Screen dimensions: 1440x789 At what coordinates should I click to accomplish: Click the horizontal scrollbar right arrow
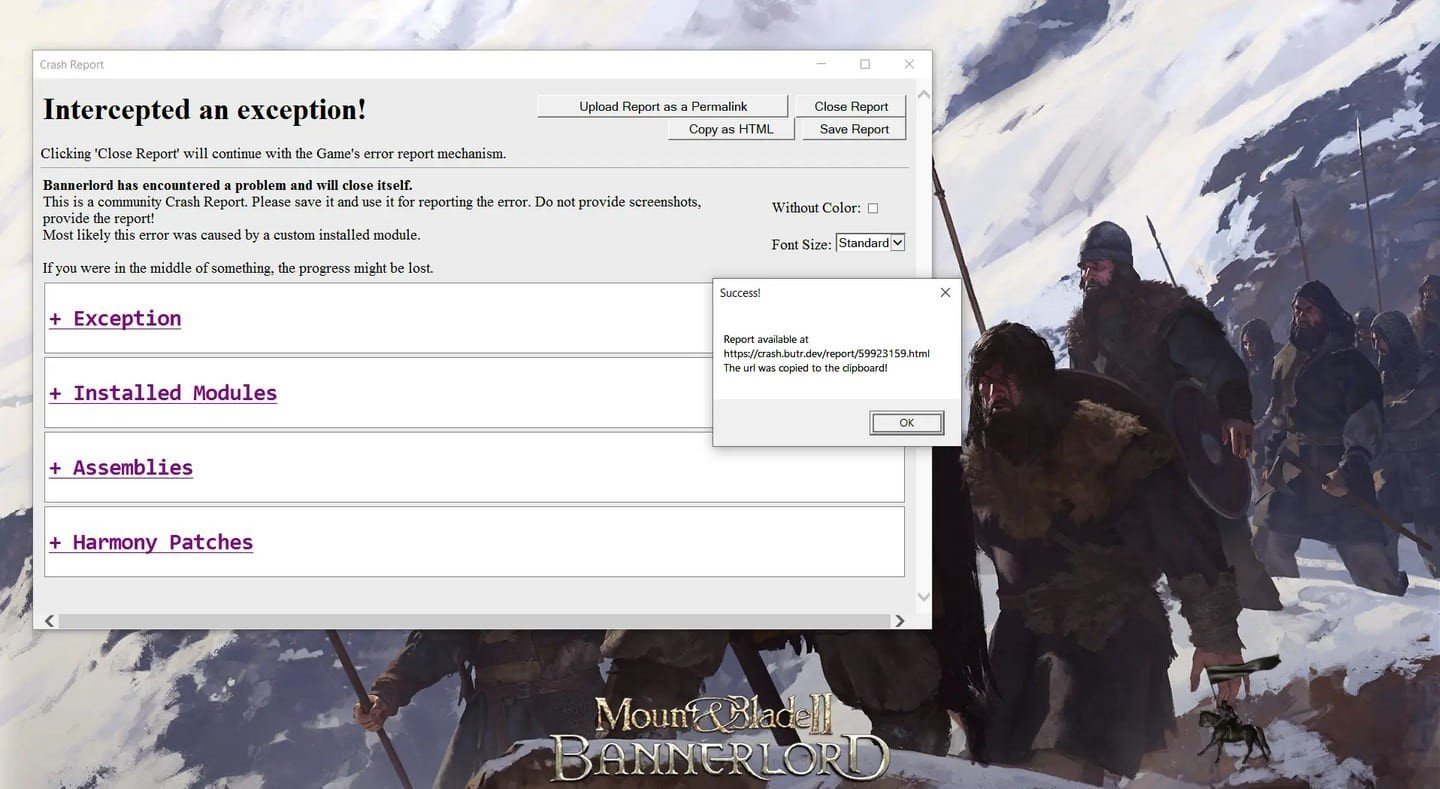point(899,621)
